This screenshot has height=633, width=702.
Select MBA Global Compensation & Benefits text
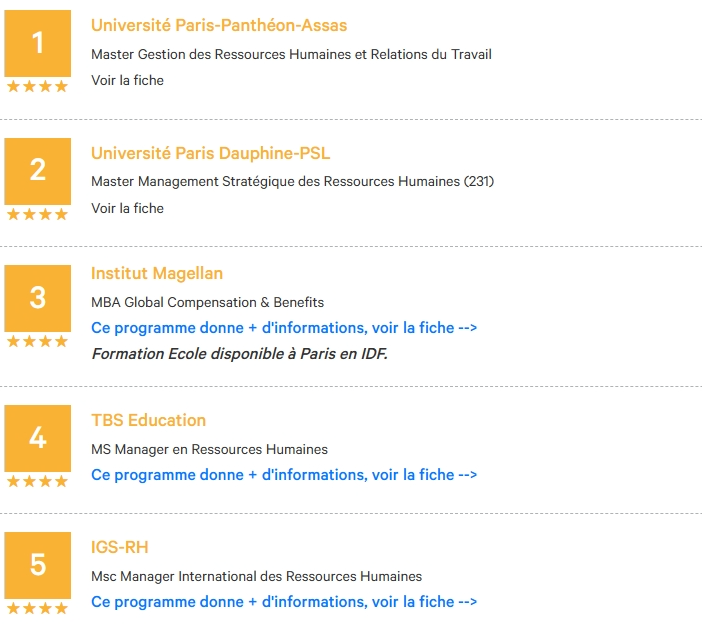(x=207, y=303)
